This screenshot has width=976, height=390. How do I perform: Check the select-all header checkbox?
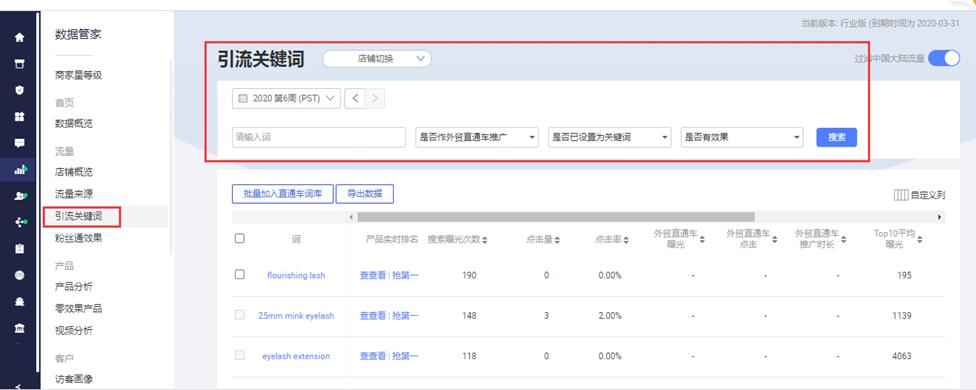(240, 238)
